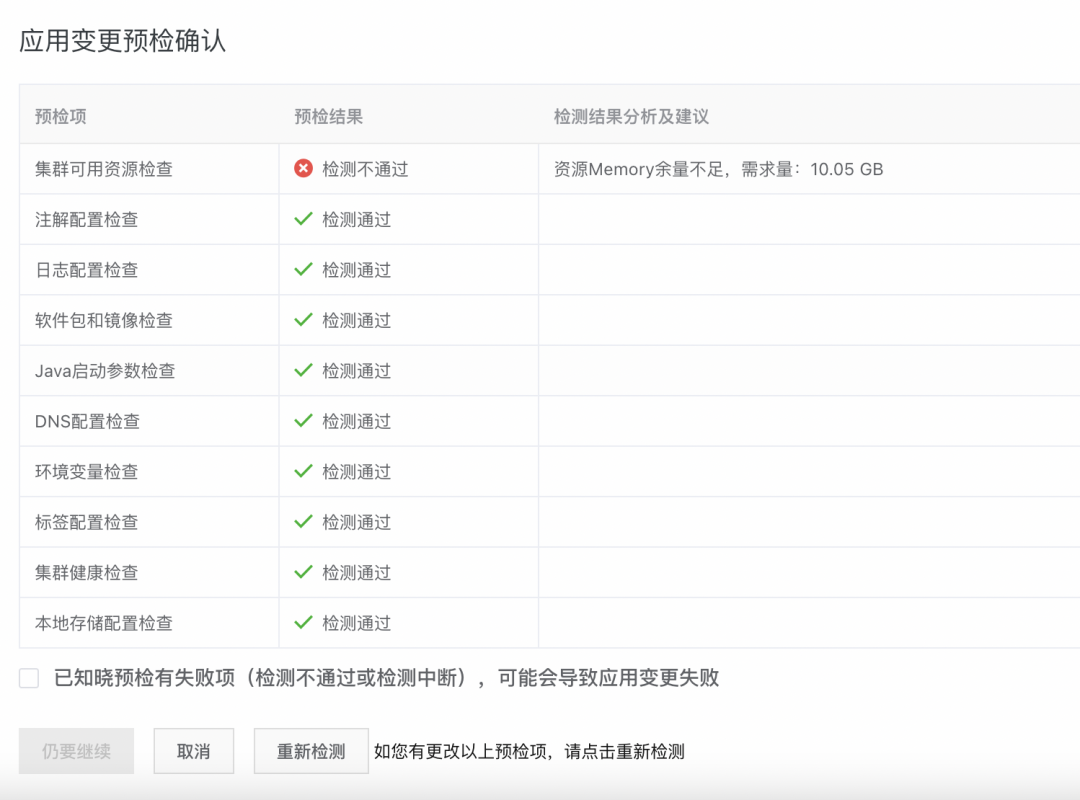Click the green checkmark for 注解配置检查
Viewport: 1080px width, 800px height.
(x=303, y=219)
